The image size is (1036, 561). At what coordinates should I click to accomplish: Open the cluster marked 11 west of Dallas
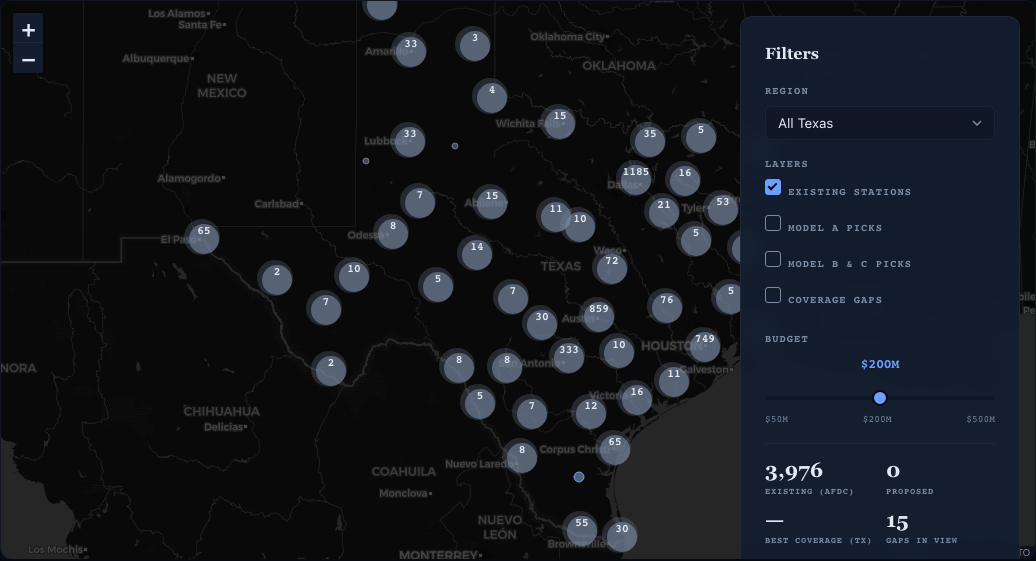coord(555,214)
